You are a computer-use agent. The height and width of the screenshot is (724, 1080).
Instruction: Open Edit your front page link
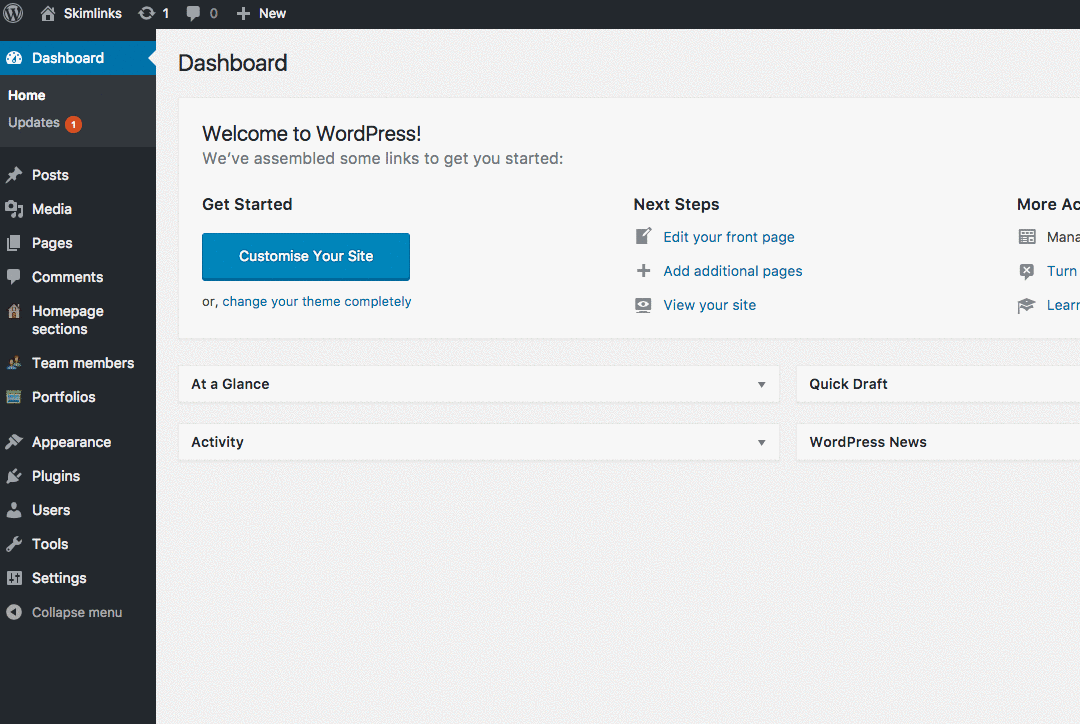pyautogui.click(x=729, y=237)
